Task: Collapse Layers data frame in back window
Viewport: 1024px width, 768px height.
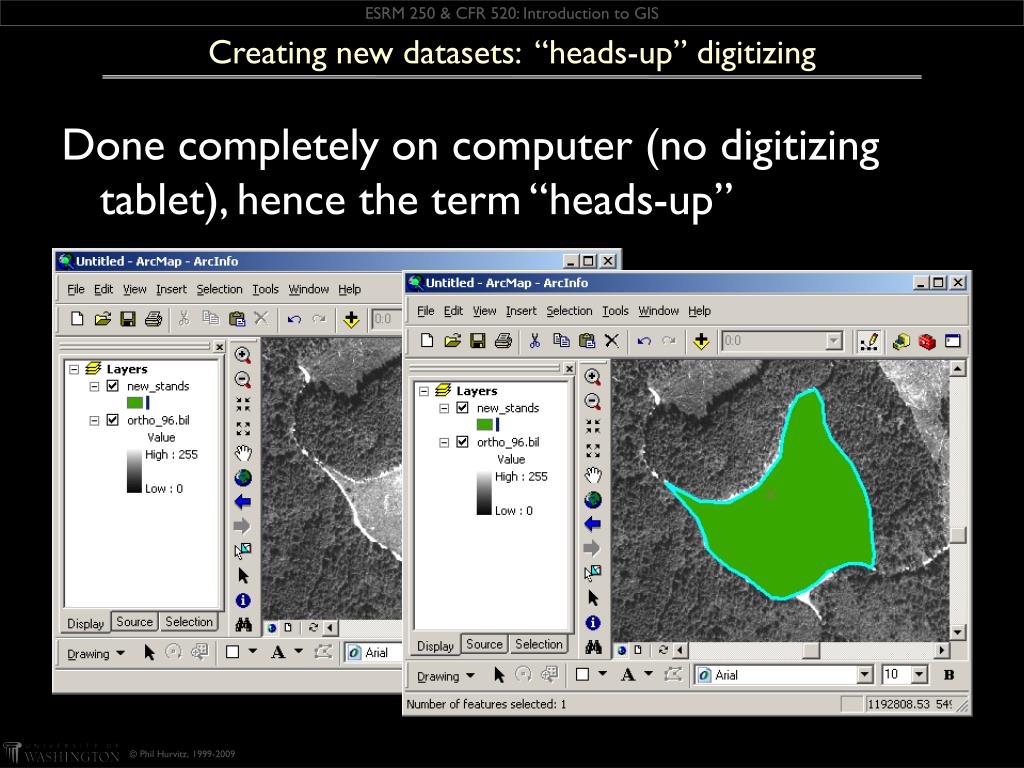Action: coord(74,369)
